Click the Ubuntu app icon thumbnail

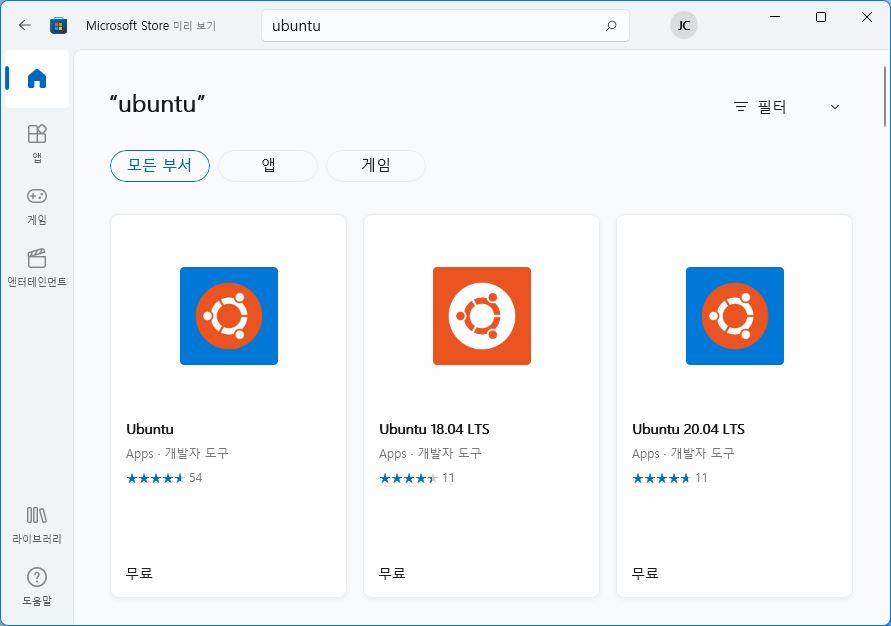(229, 316)
